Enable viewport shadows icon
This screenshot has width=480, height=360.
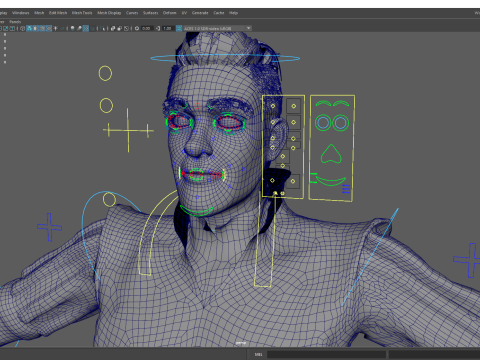[x=62, y=28]
